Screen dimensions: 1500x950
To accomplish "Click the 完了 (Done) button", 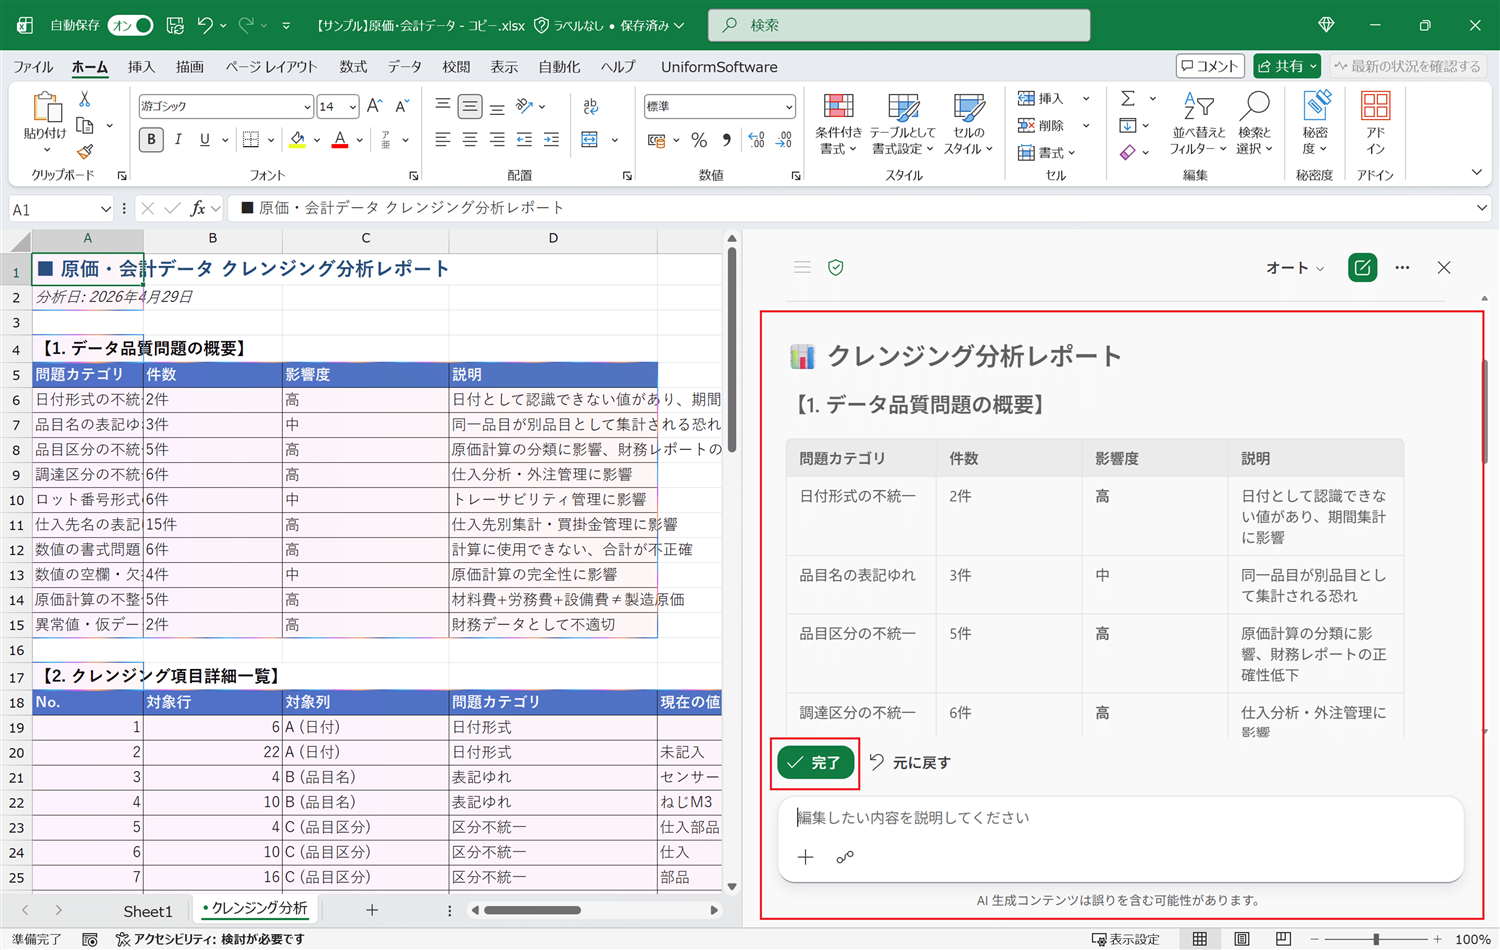I will click(x=816, y=762).
